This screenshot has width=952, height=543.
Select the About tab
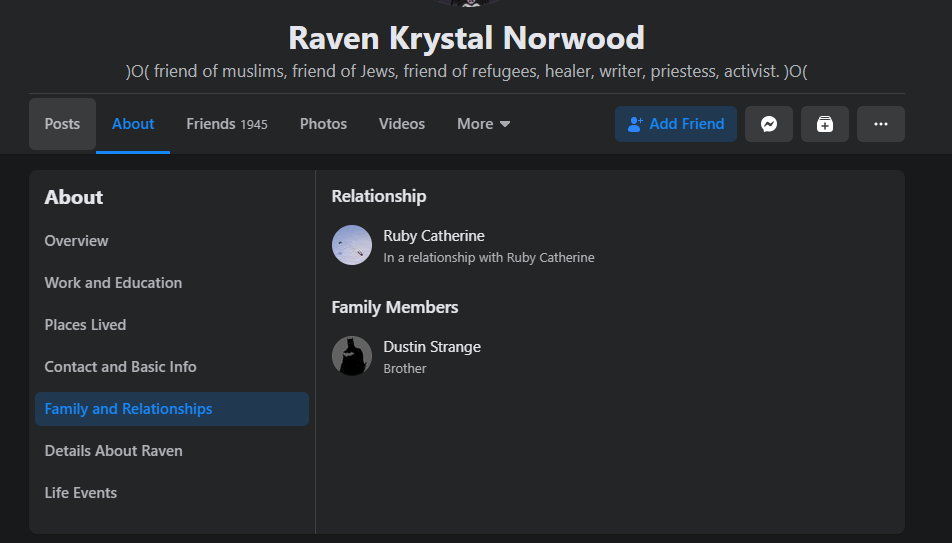[133, 124]
